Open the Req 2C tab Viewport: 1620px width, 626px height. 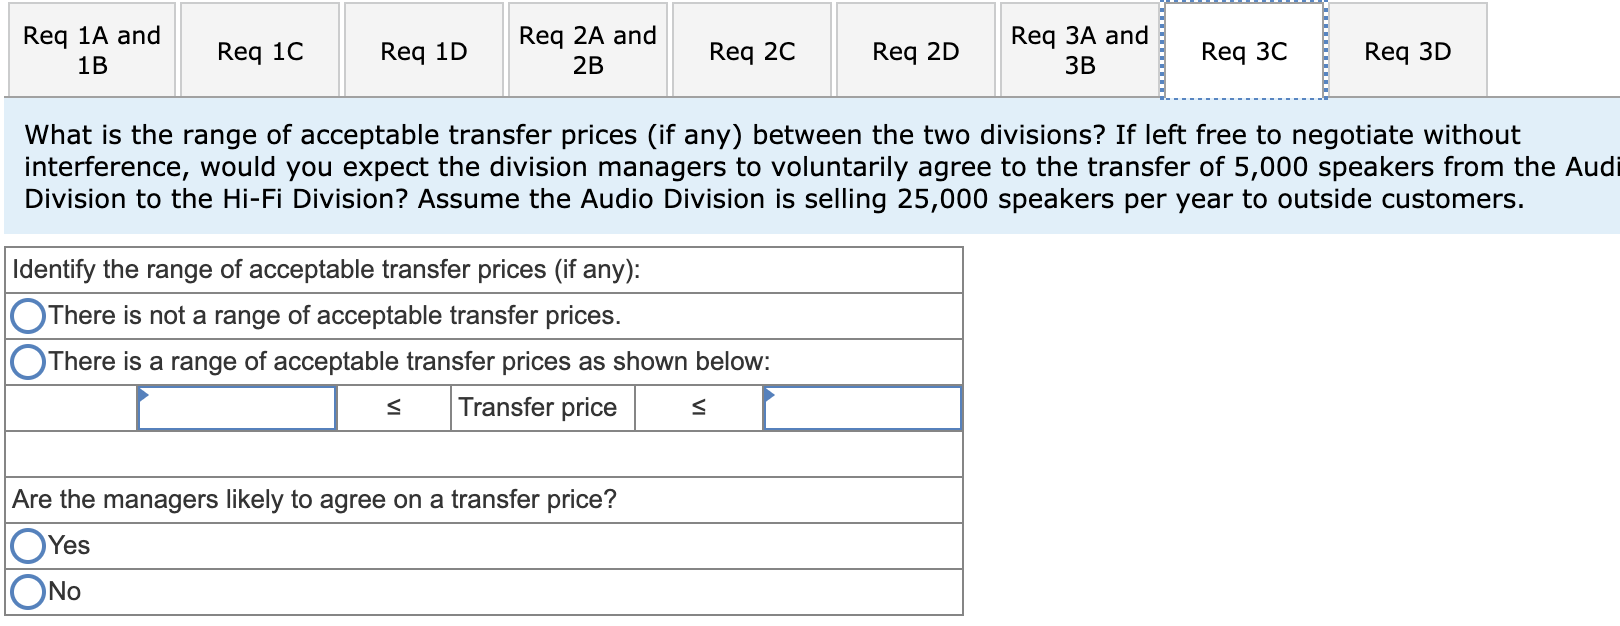point(751,48)
